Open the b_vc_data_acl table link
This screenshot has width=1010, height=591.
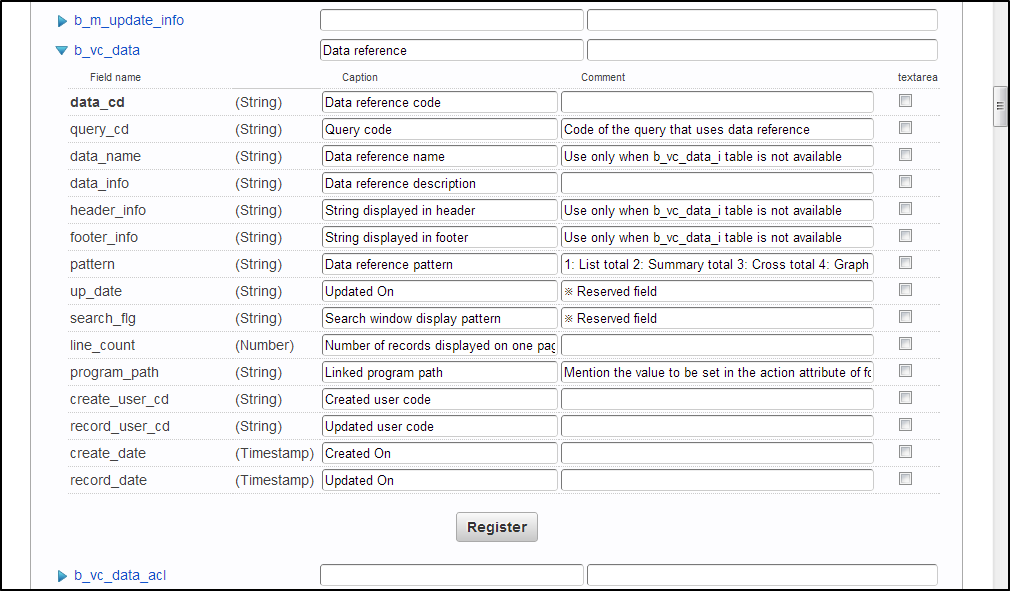(119, 576)
